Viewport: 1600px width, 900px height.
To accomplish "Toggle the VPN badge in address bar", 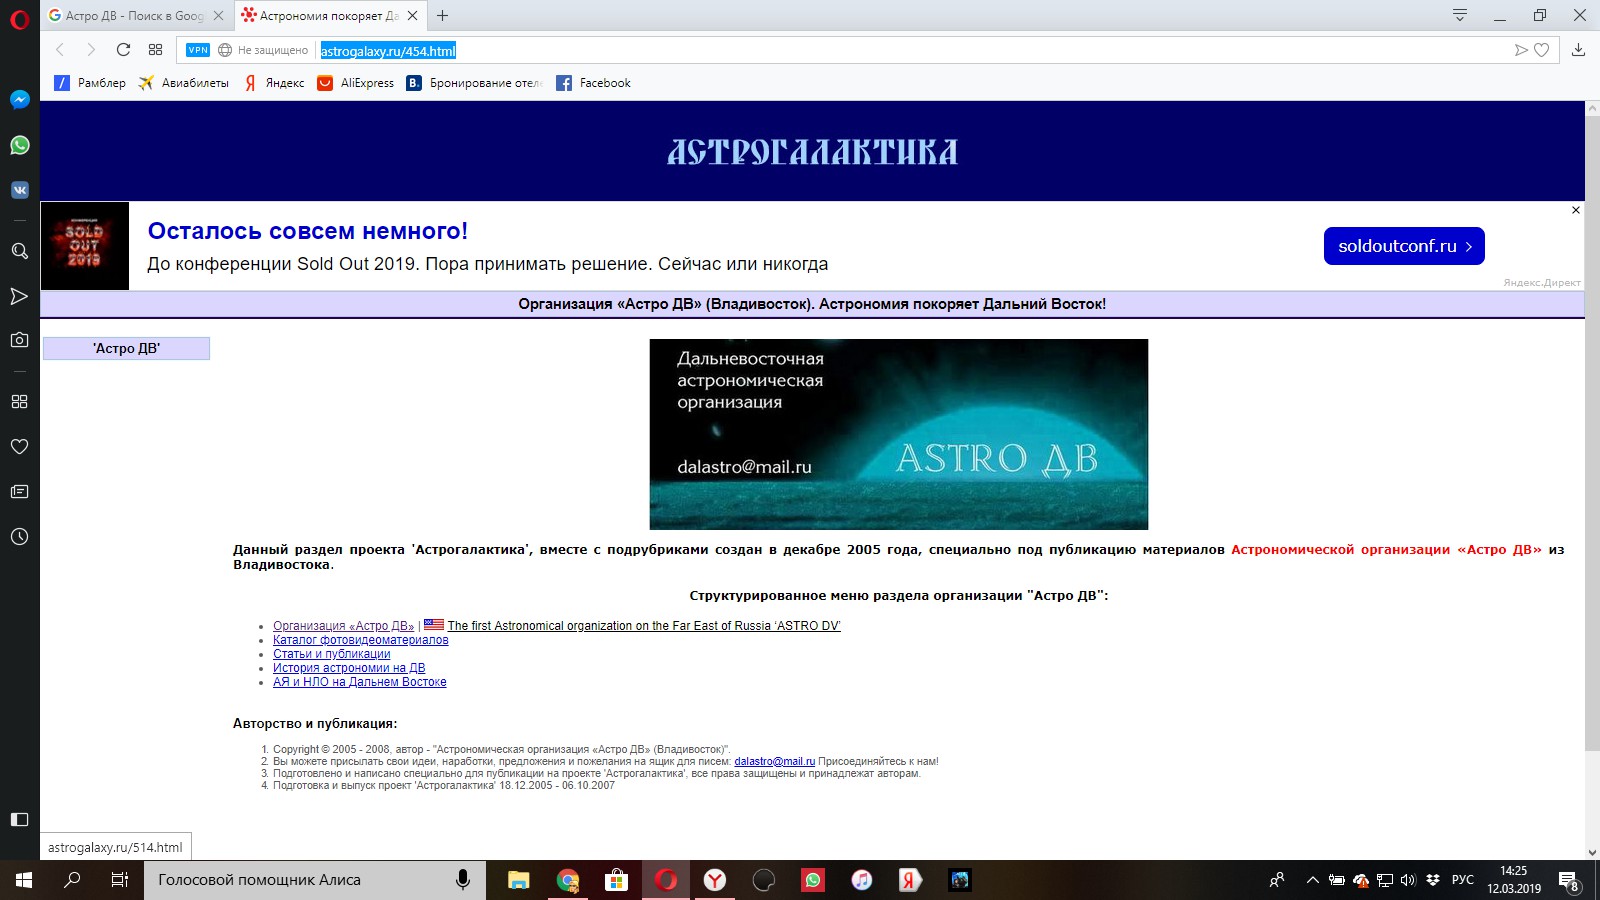I will 198,50.
